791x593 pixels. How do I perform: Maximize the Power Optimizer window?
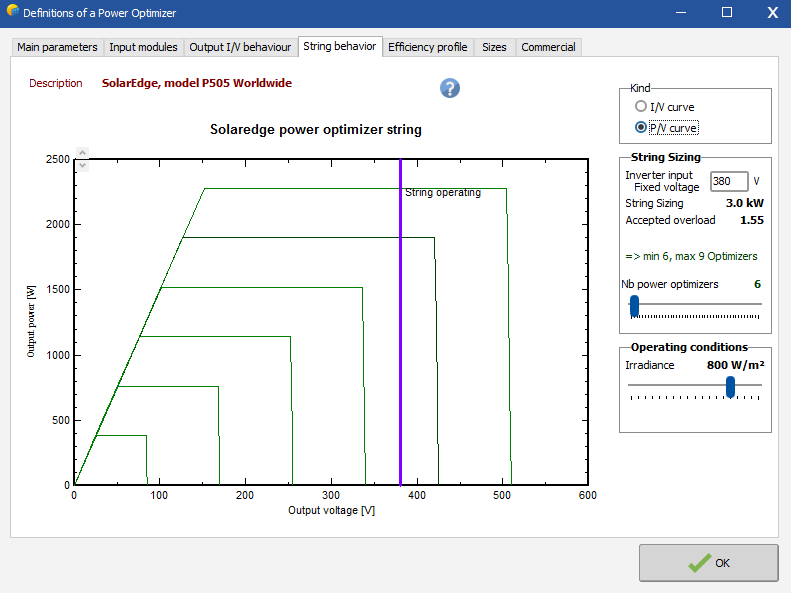click(727, 12)
